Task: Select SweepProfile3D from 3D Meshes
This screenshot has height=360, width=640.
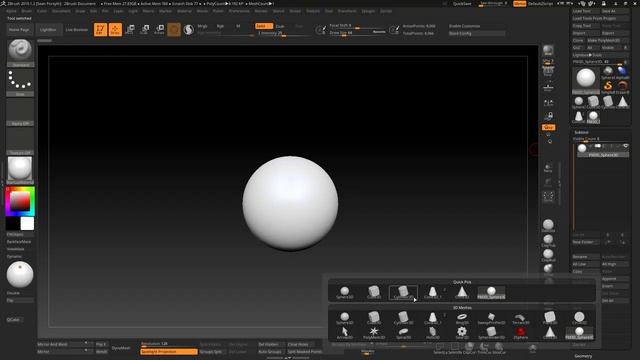Action: pyautogui.click(x=491, y=318)
